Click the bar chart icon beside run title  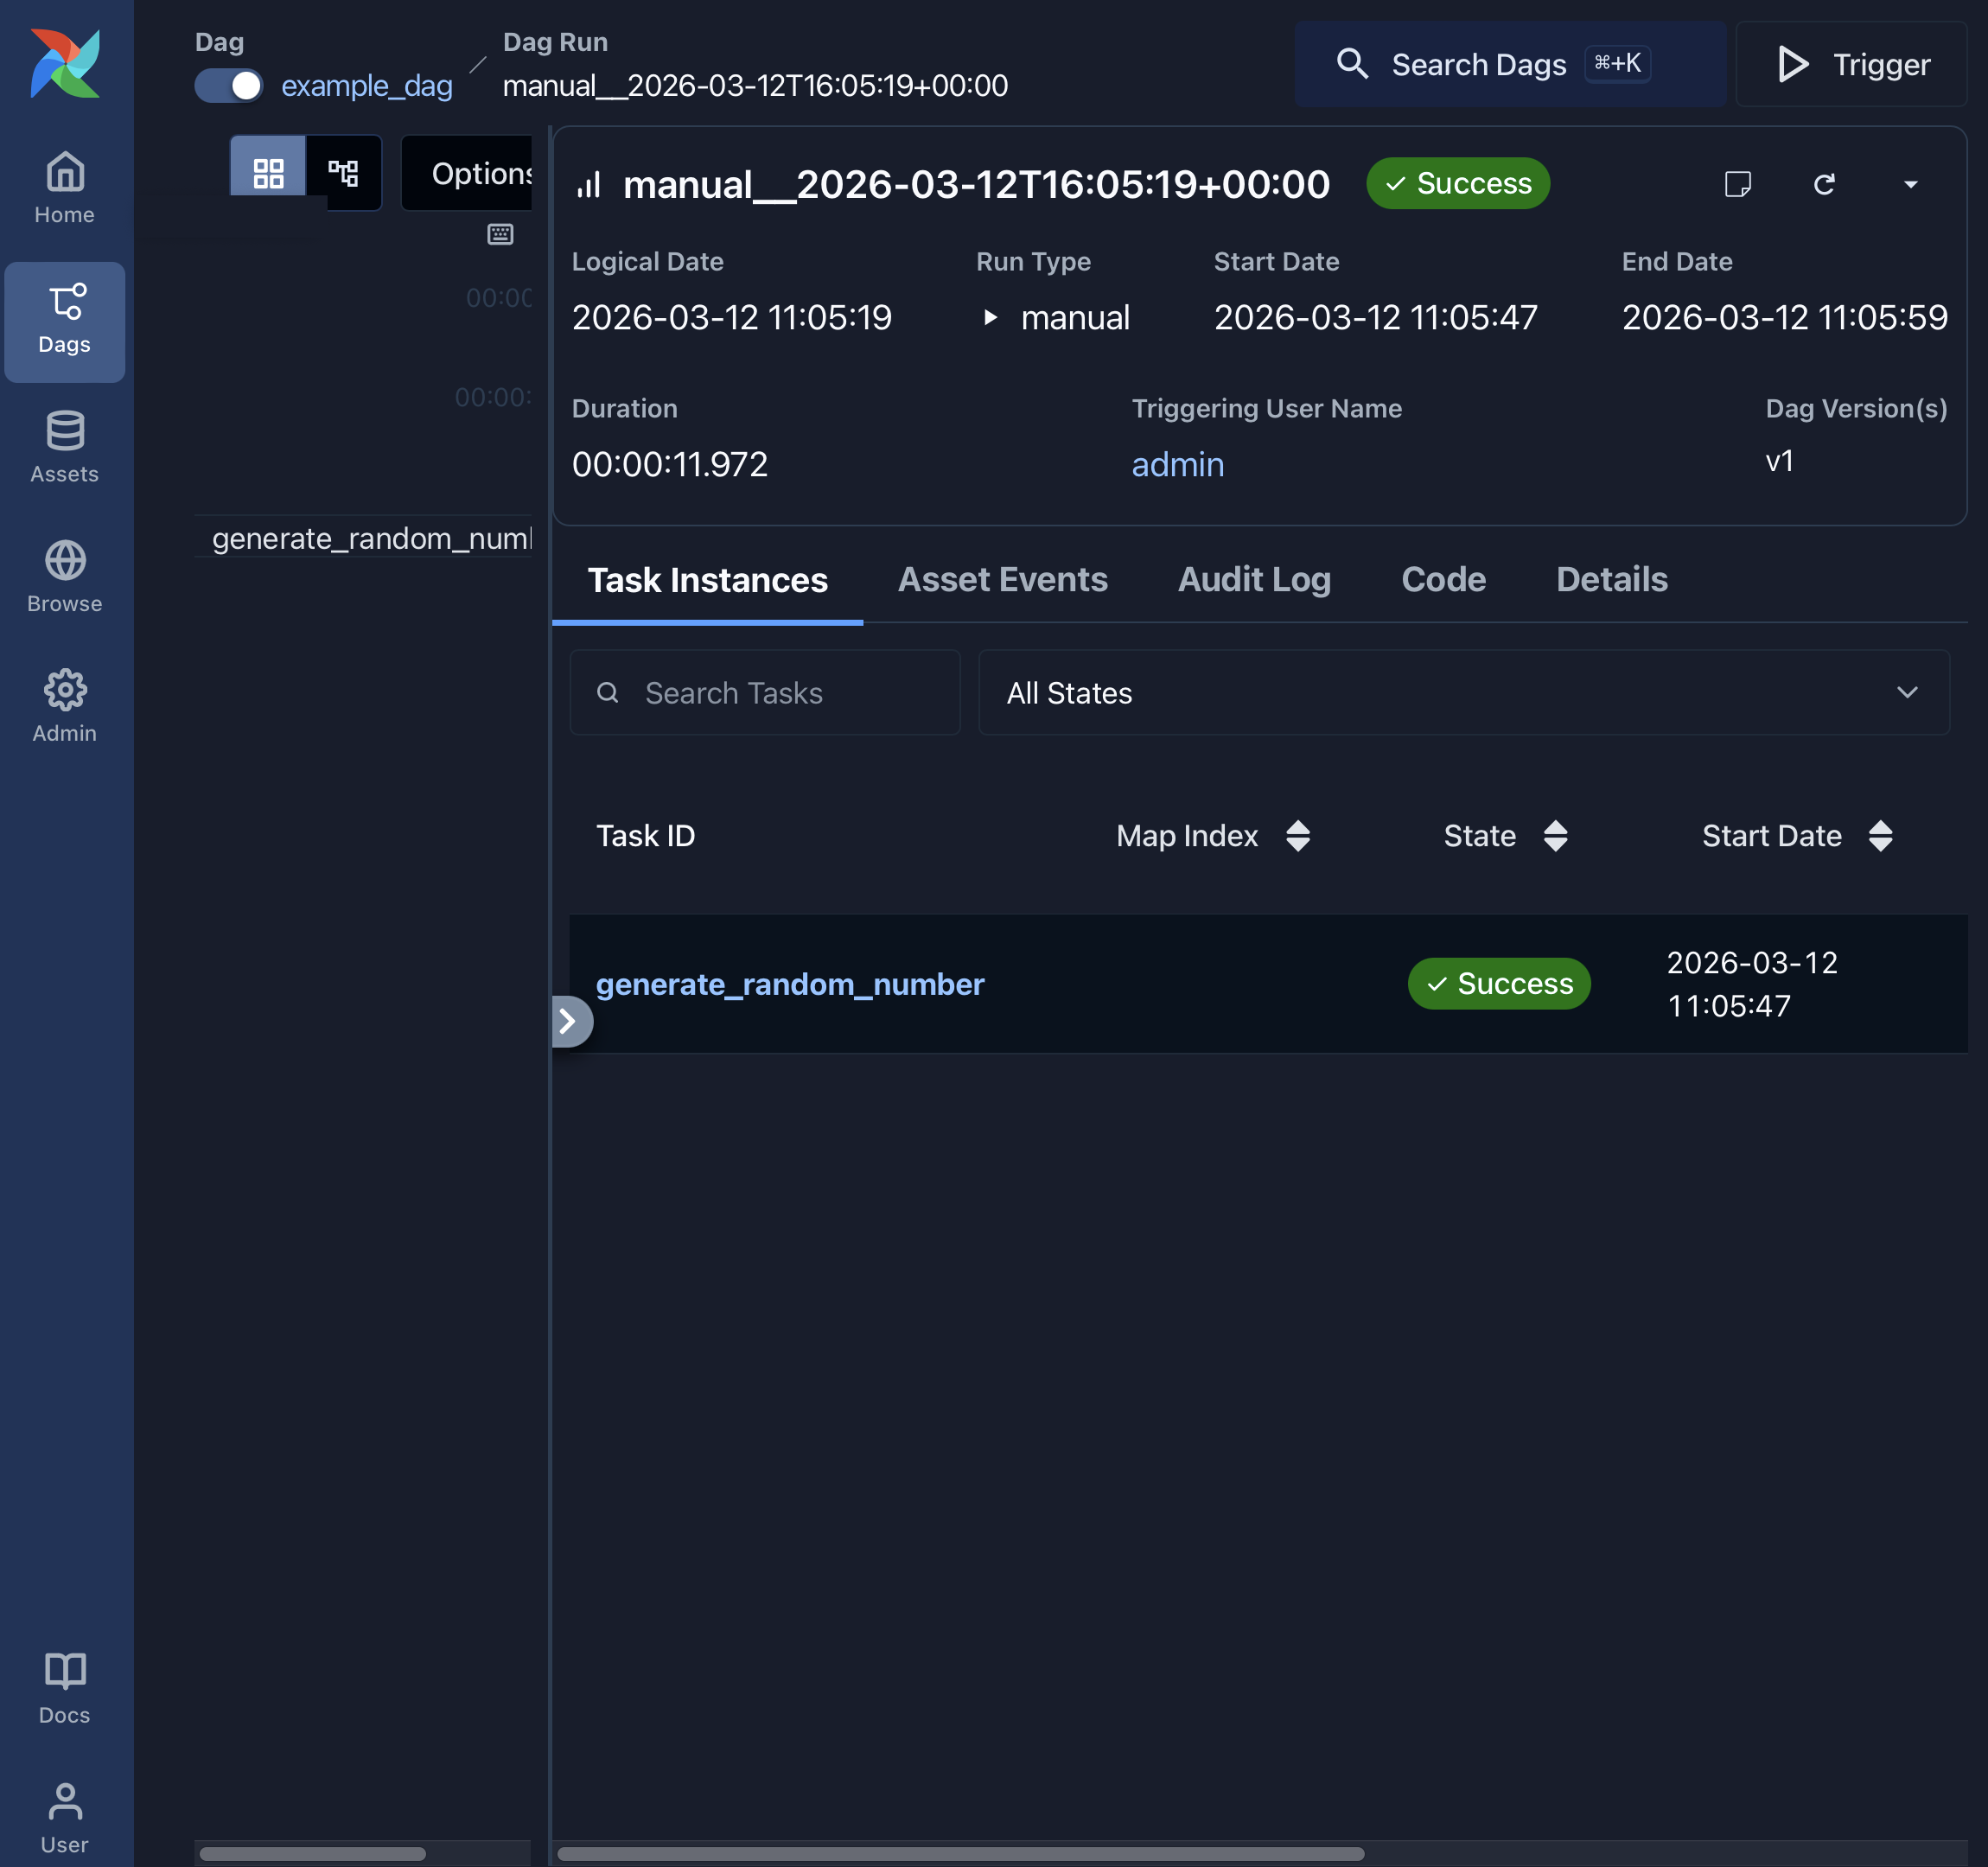coord(589,184)
